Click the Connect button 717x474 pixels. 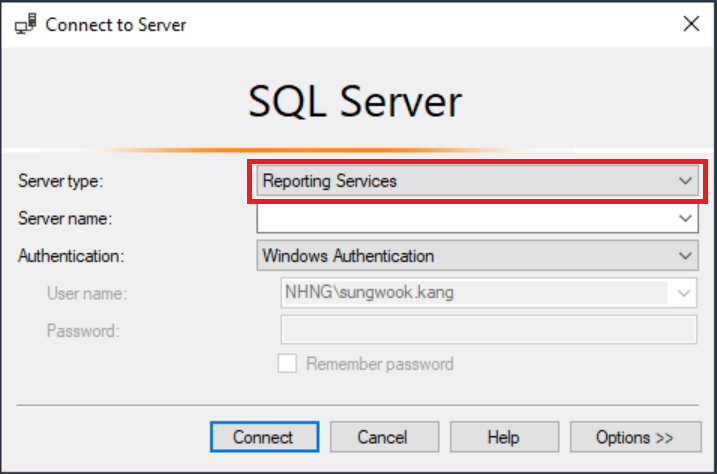pyautogui.click(x=264, y=437)
